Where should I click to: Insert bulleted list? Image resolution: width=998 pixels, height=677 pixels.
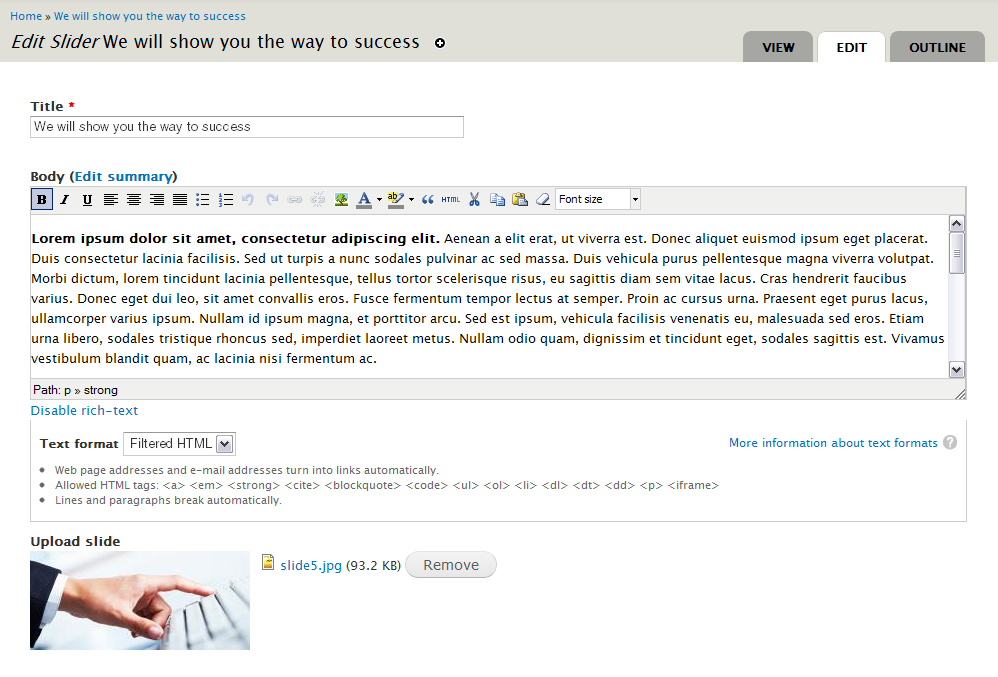click(202, 200)
